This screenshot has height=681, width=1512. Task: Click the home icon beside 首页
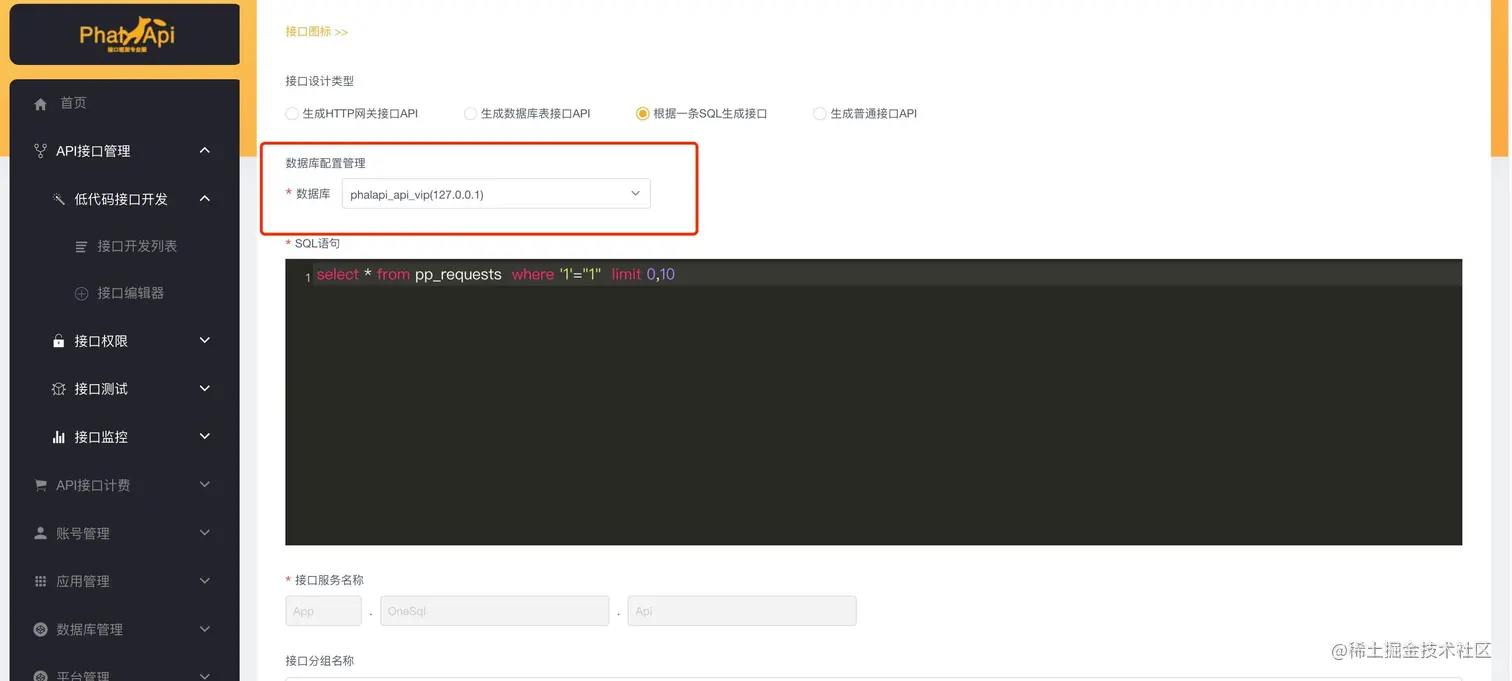(x=41, y=104)
